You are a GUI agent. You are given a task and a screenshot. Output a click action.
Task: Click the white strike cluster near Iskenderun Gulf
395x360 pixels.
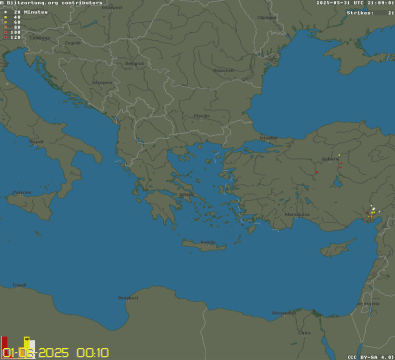coord(373,209)
